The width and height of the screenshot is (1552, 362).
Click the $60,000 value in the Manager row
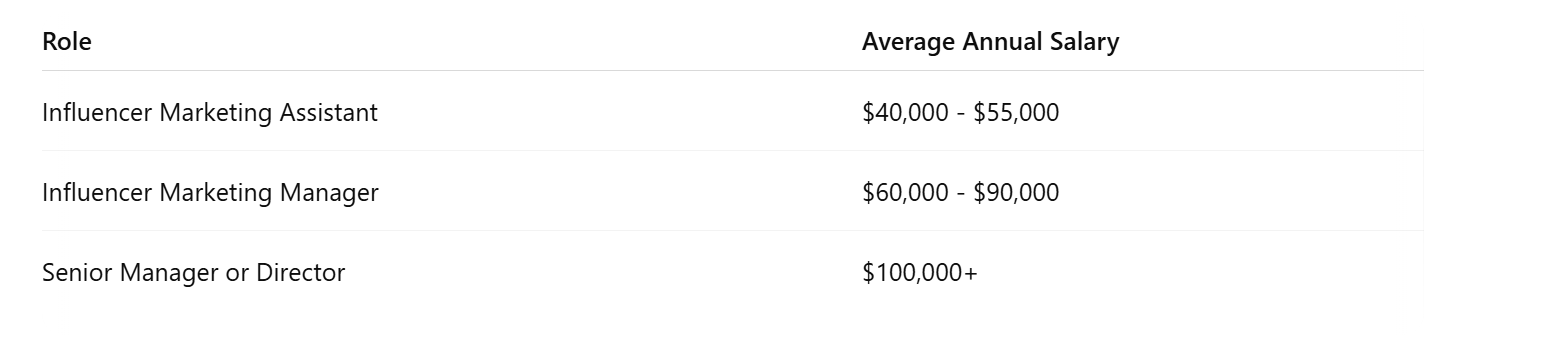coord(905,192)
